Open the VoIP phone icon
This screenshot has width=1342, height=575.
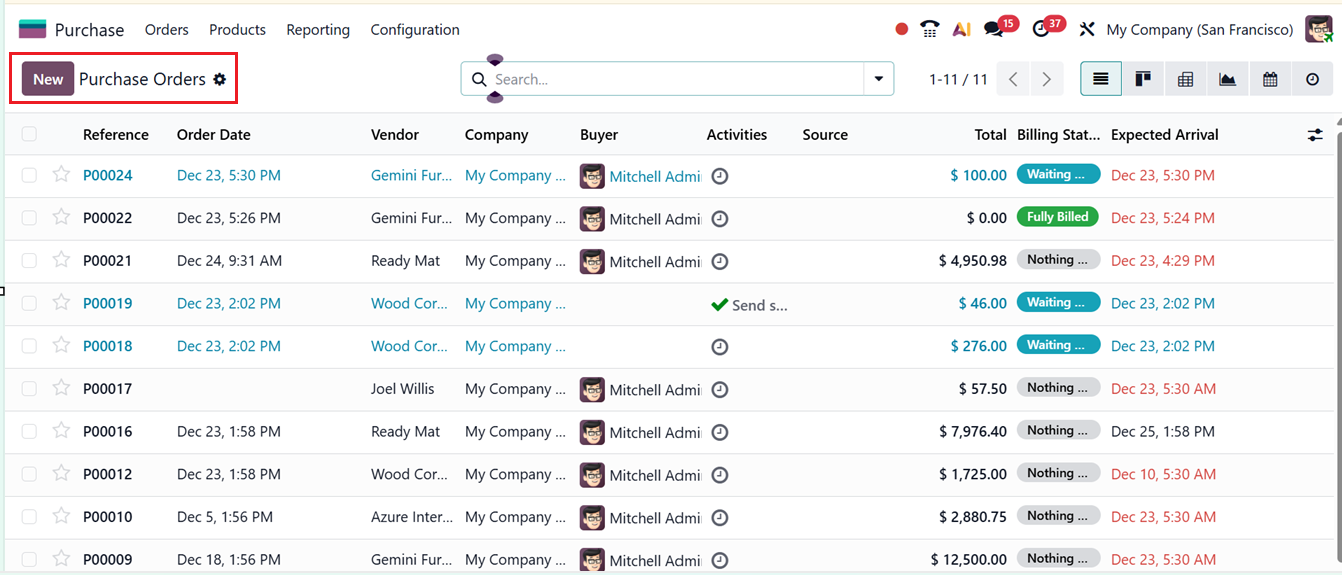(930, 29)
